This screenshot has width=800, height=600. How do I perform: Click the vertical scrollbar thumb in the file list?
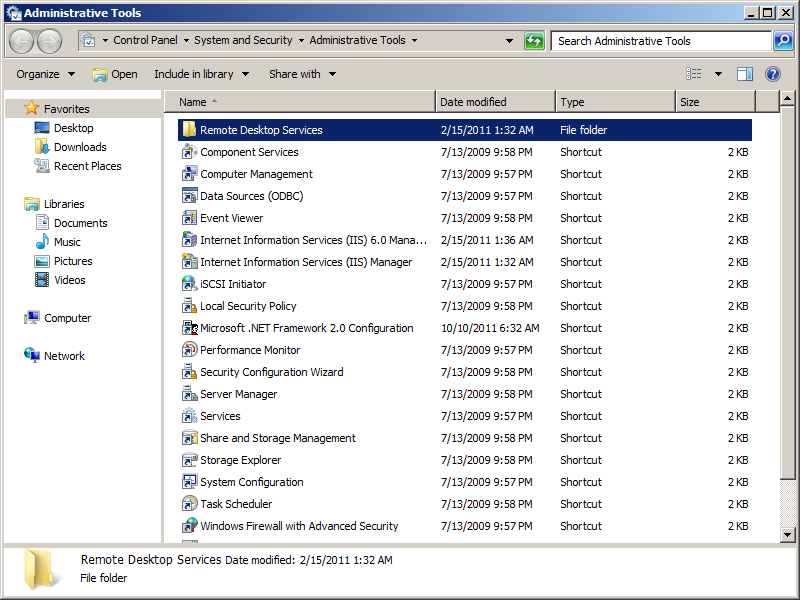point(787,292)
